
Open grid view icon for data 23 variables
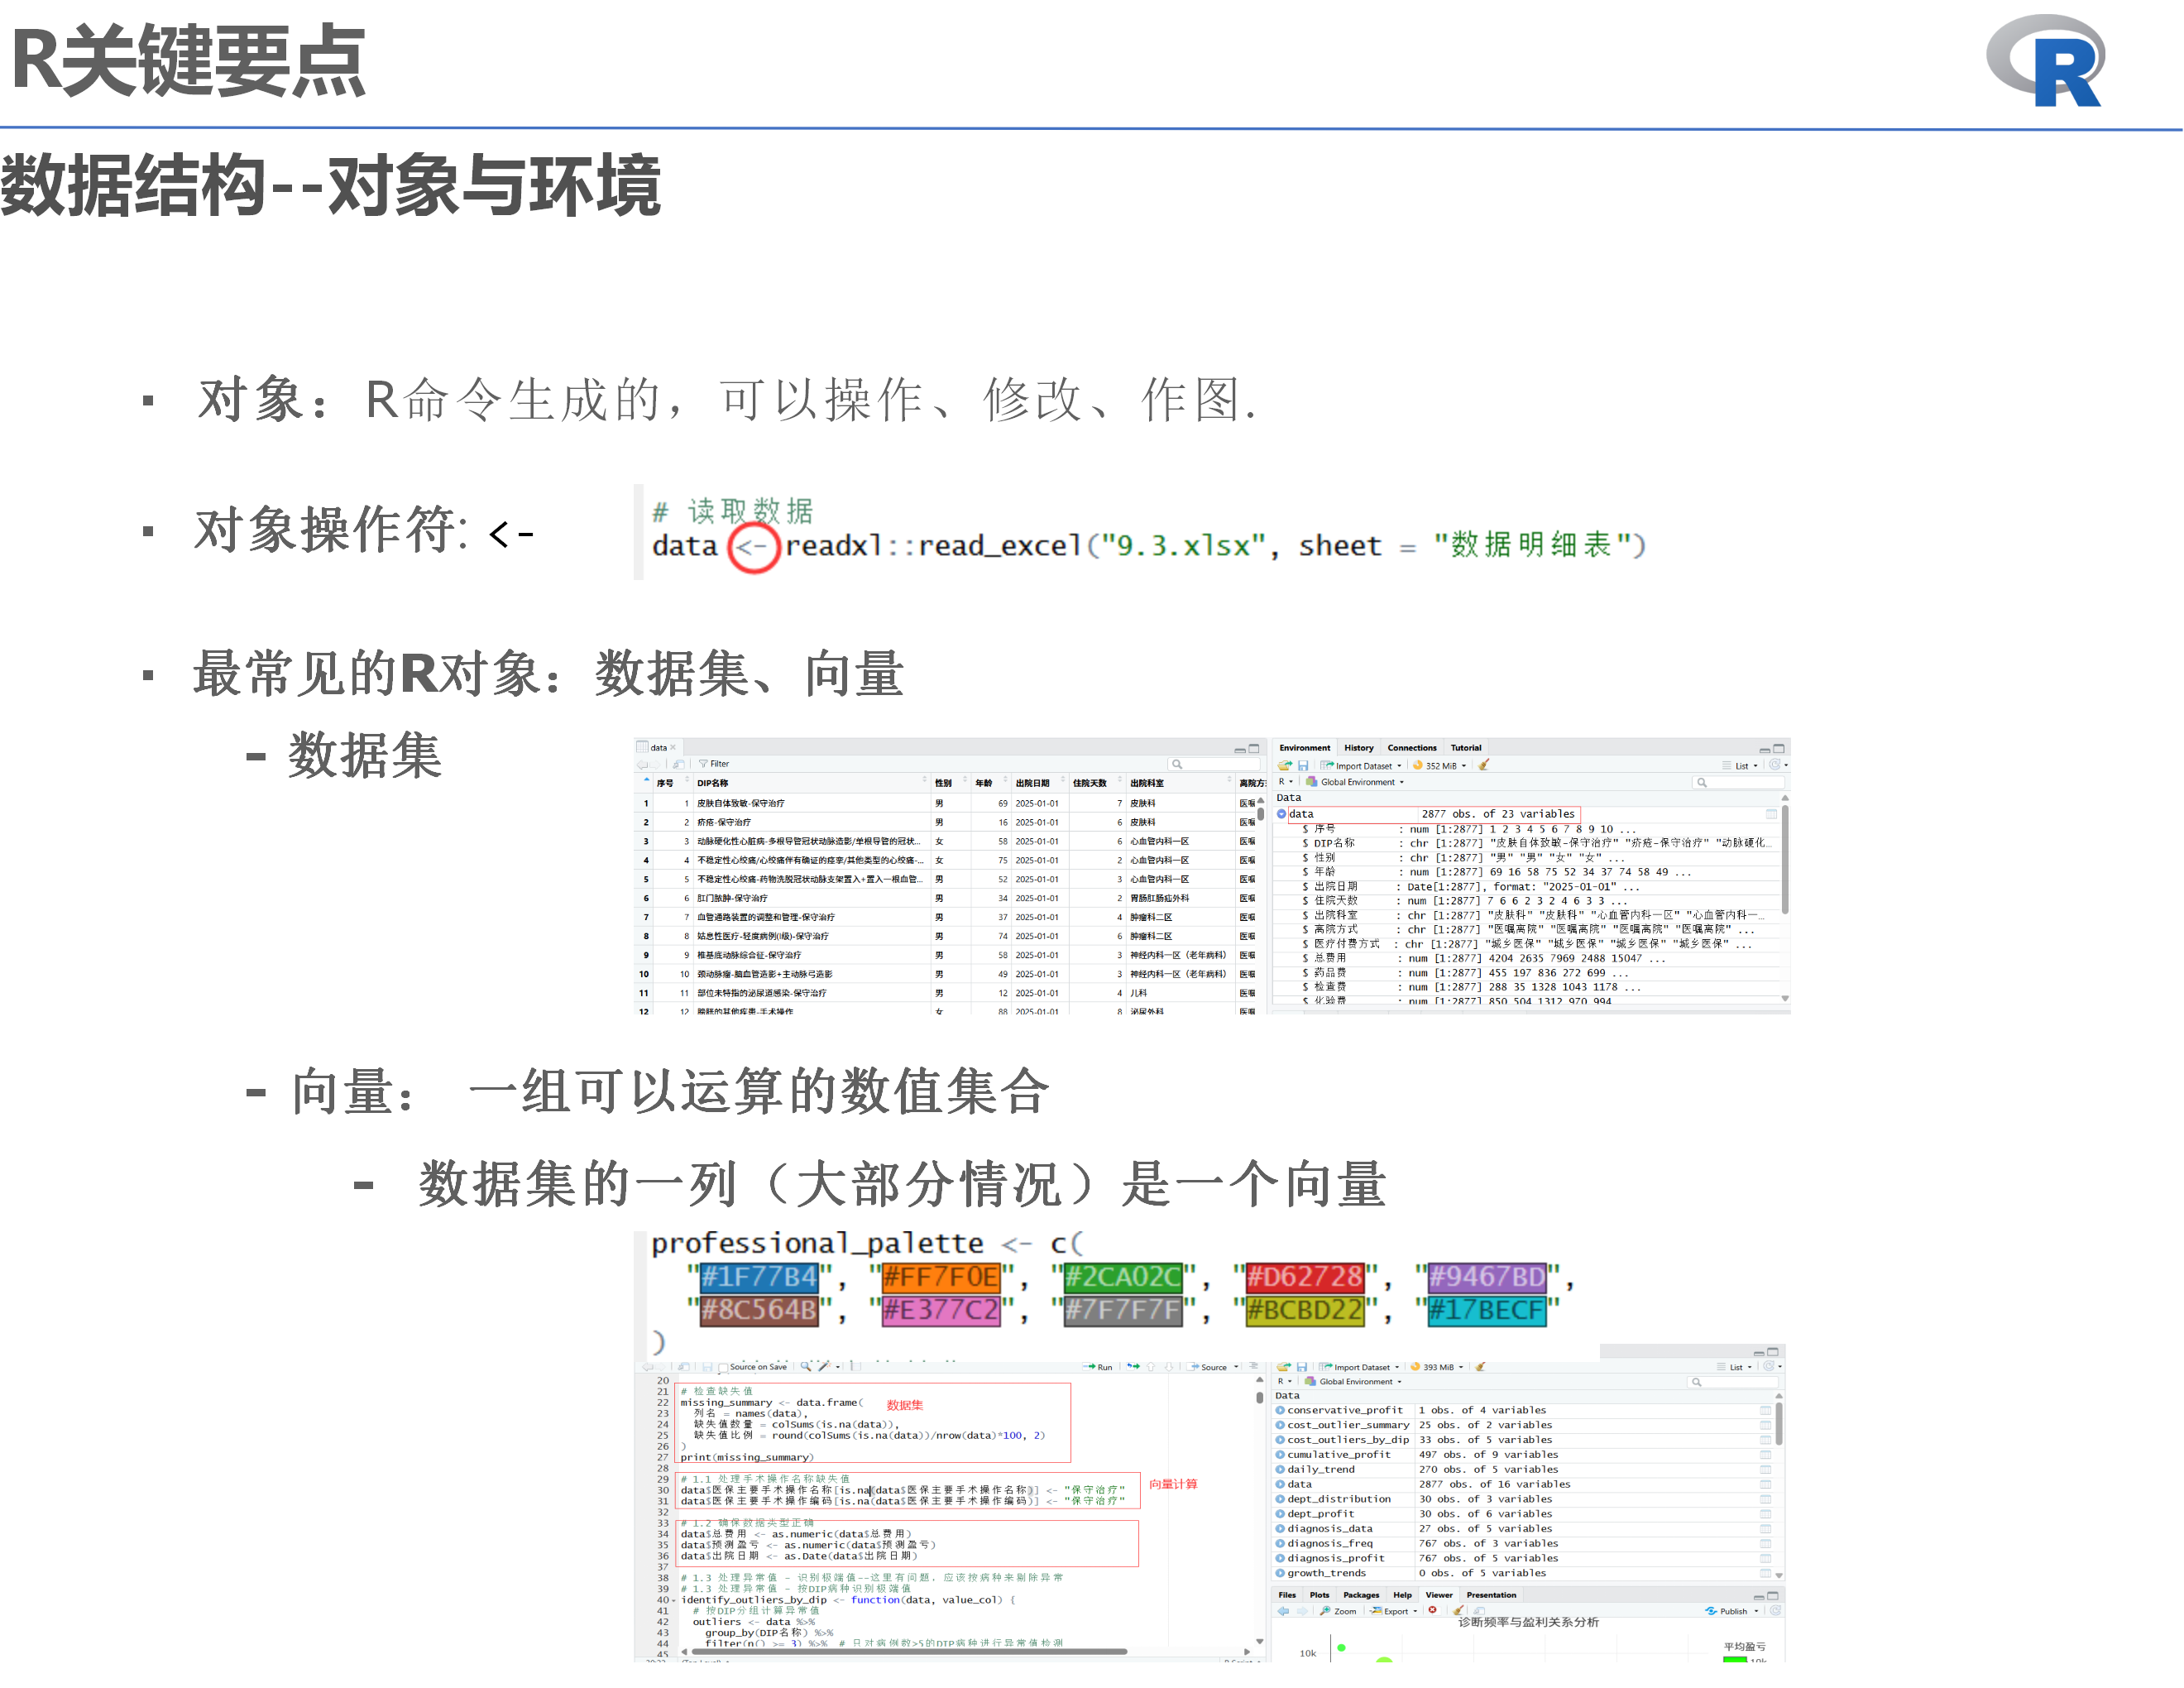point(1771,814)
